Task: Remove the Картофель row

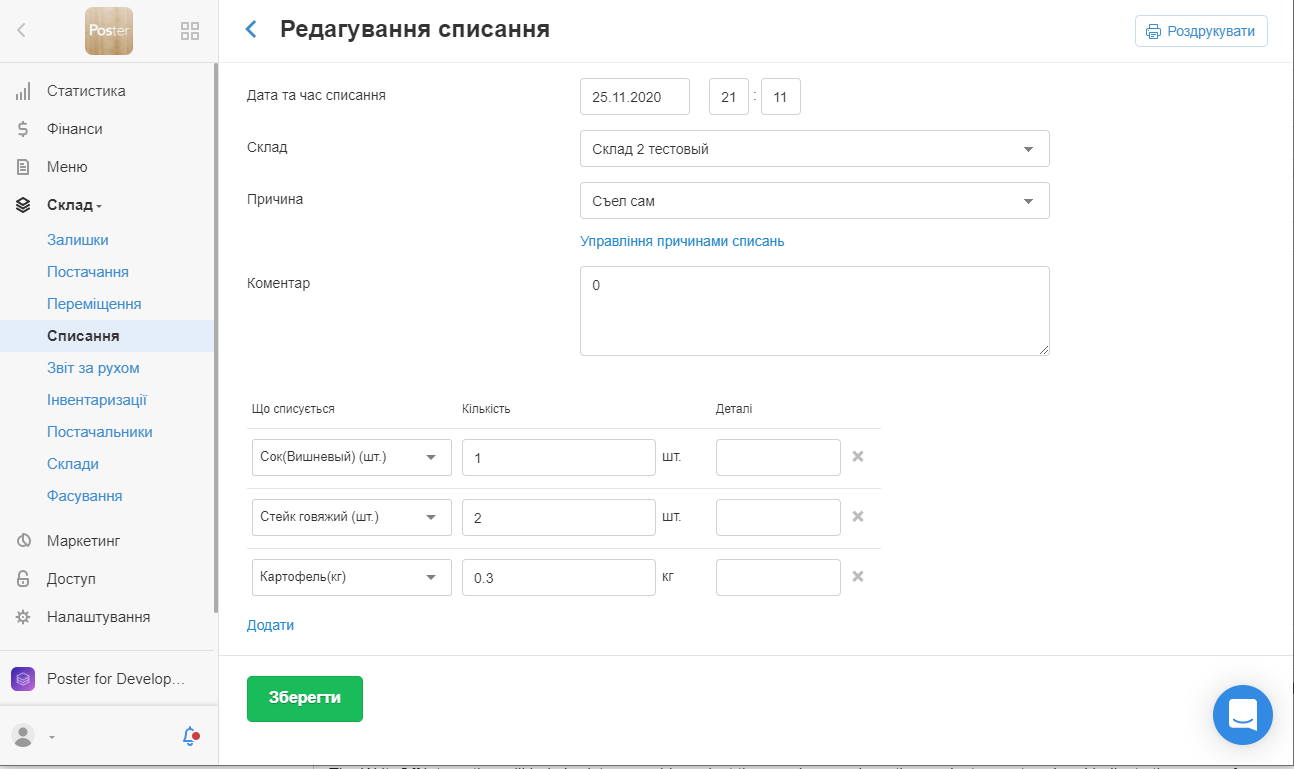Action: (857, 577)
